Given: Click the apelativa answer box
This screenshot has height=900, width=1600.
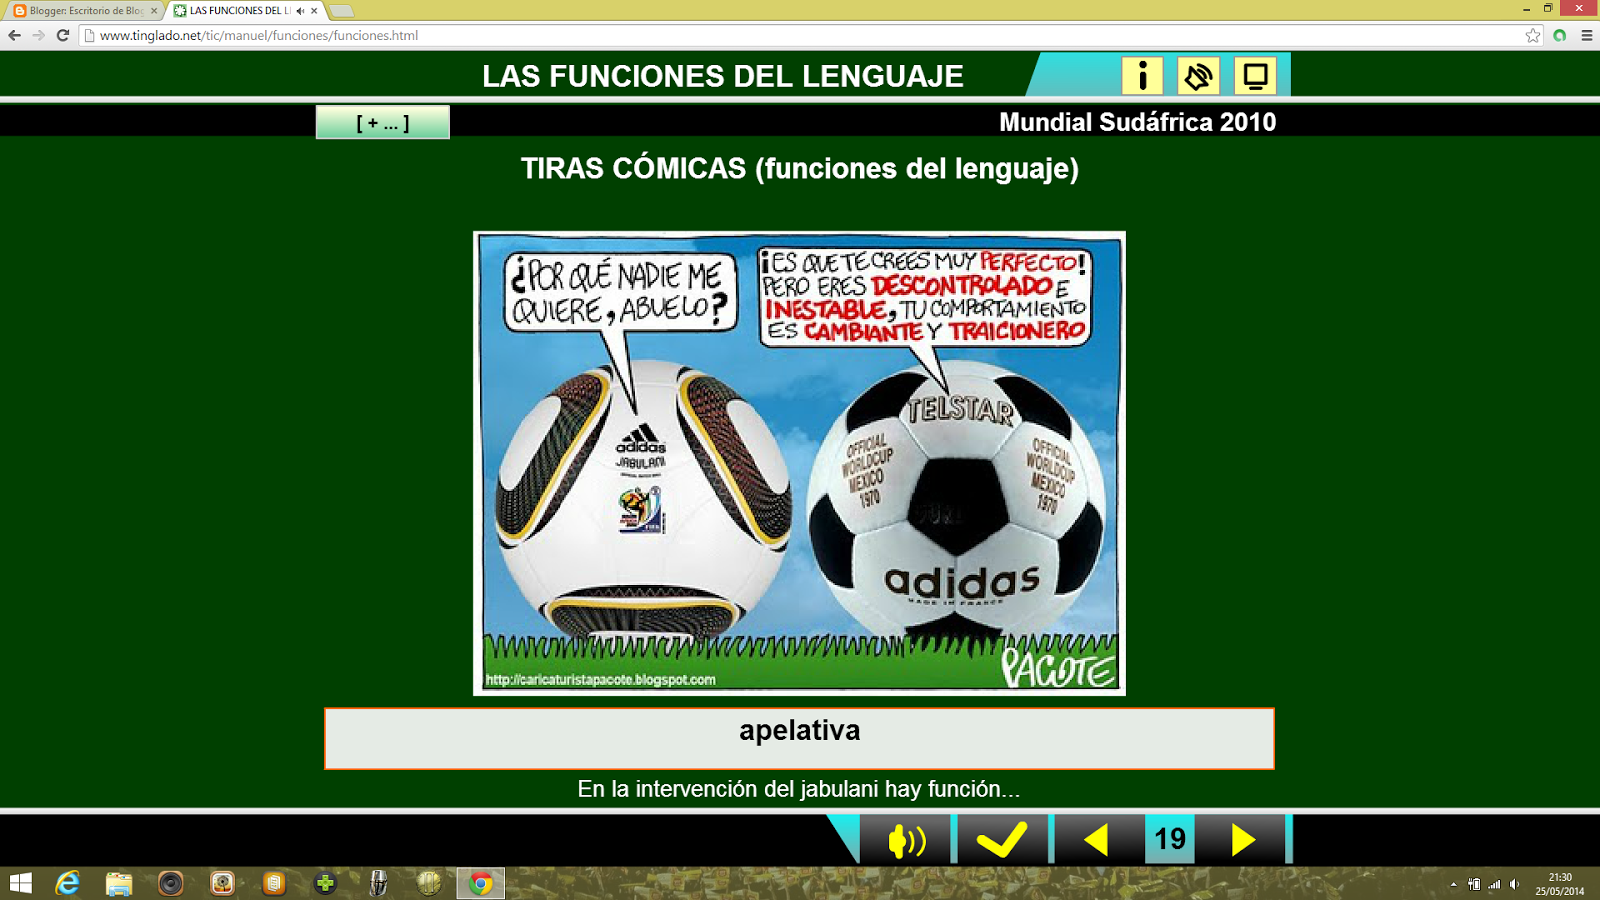Looking at the screenshot, I should [x=799, y=739].
